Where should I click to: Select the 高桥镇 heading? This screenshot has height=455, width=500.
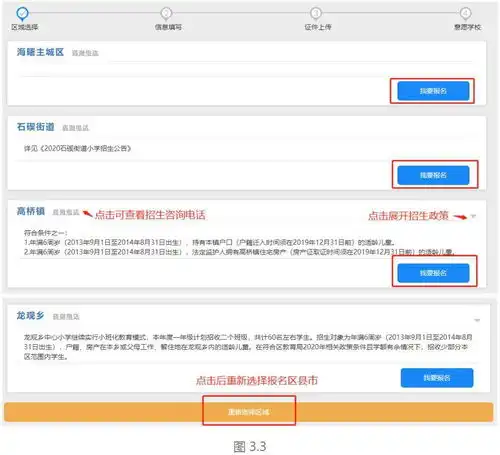click(x=31, y=211)
